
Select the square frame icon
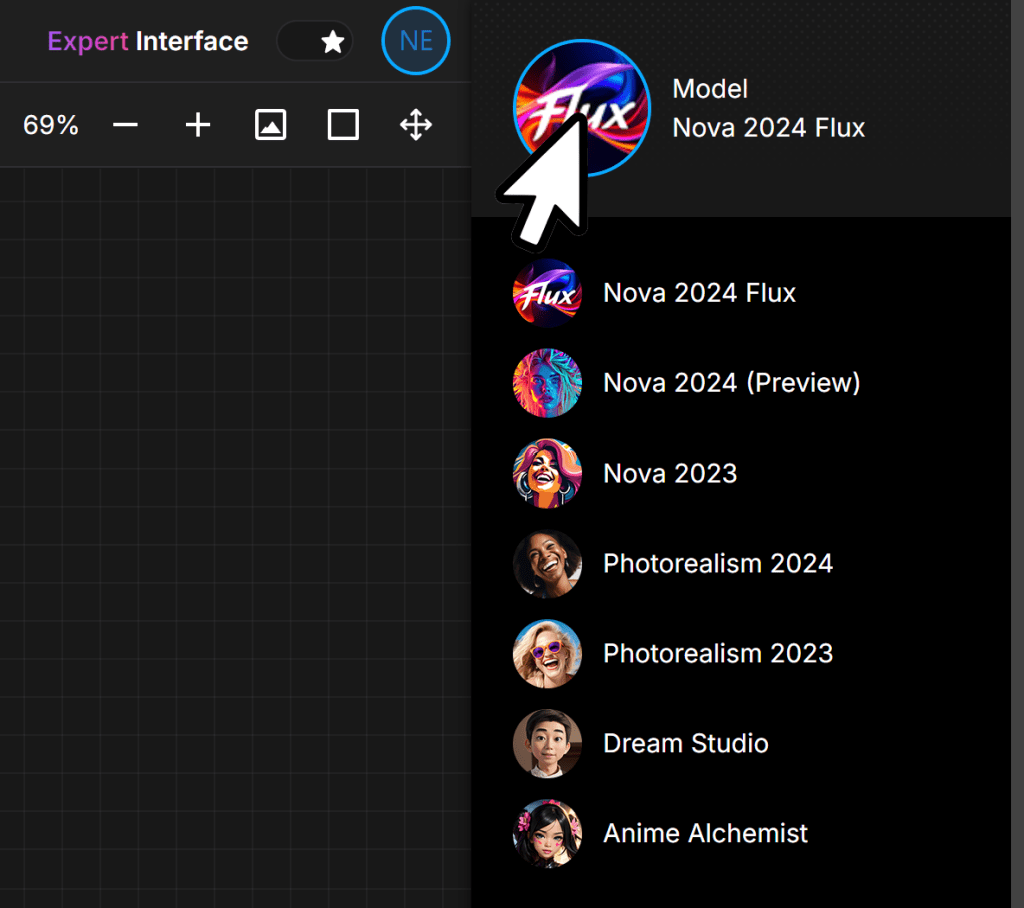(343, 125)
